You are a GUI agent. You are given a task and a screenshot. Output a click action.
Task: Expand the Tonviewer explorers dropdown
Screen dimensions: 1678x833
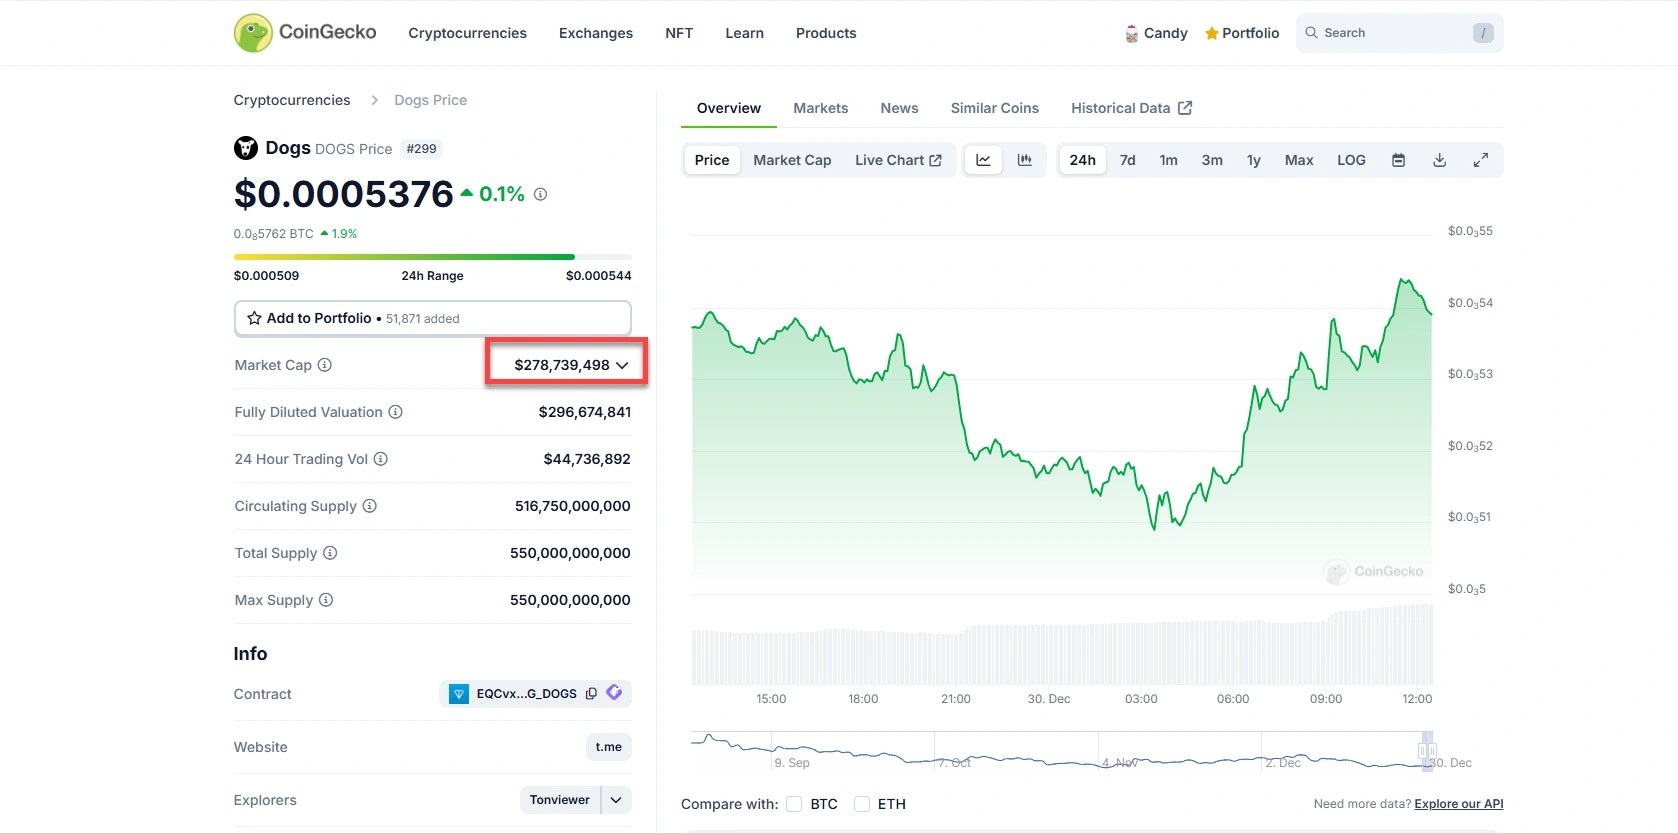pos(616,800)
